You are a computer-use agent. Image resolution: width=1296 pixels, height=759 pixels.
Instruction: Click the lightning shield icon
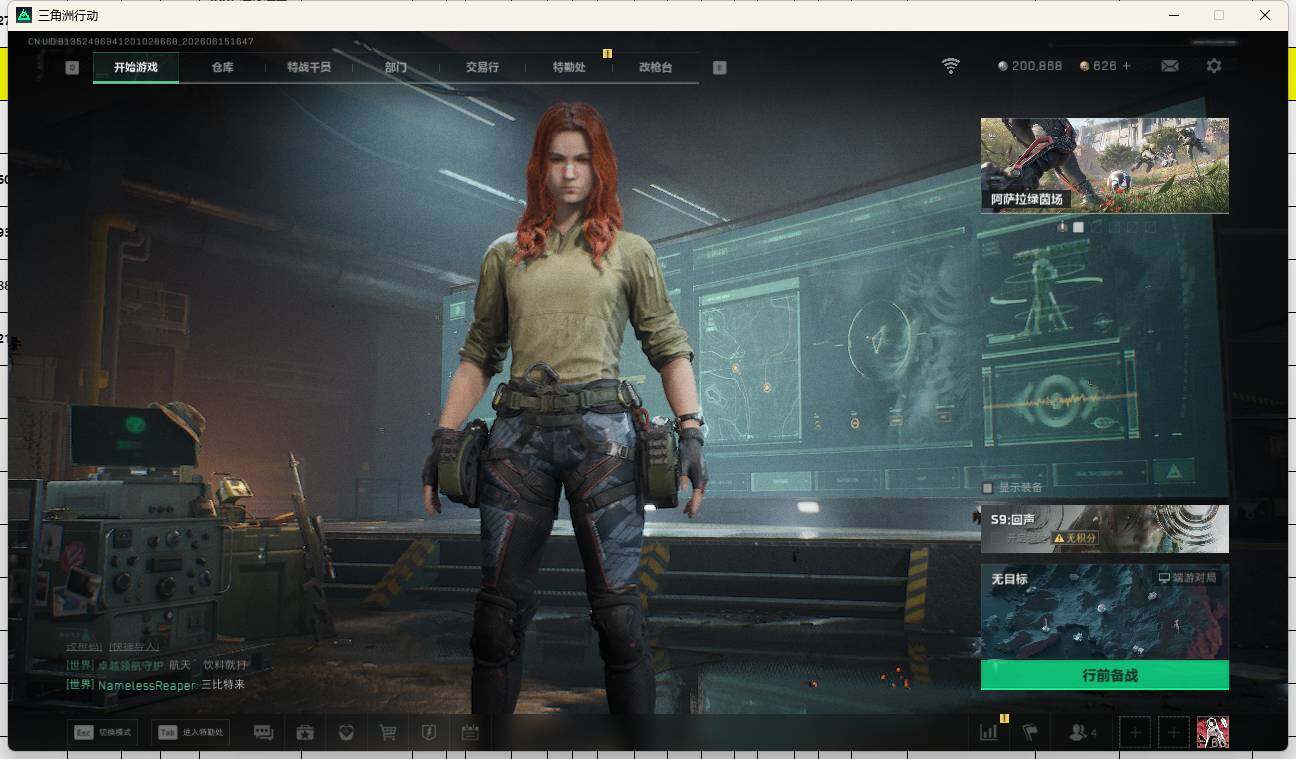pyautogui.click(x=429, y=733)
